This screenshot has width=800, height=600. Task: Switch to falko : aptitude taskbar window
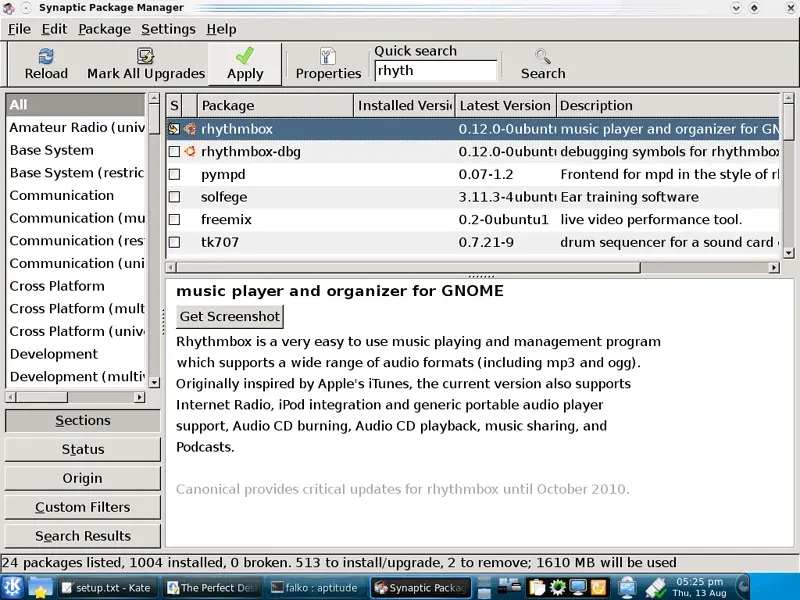316,588
